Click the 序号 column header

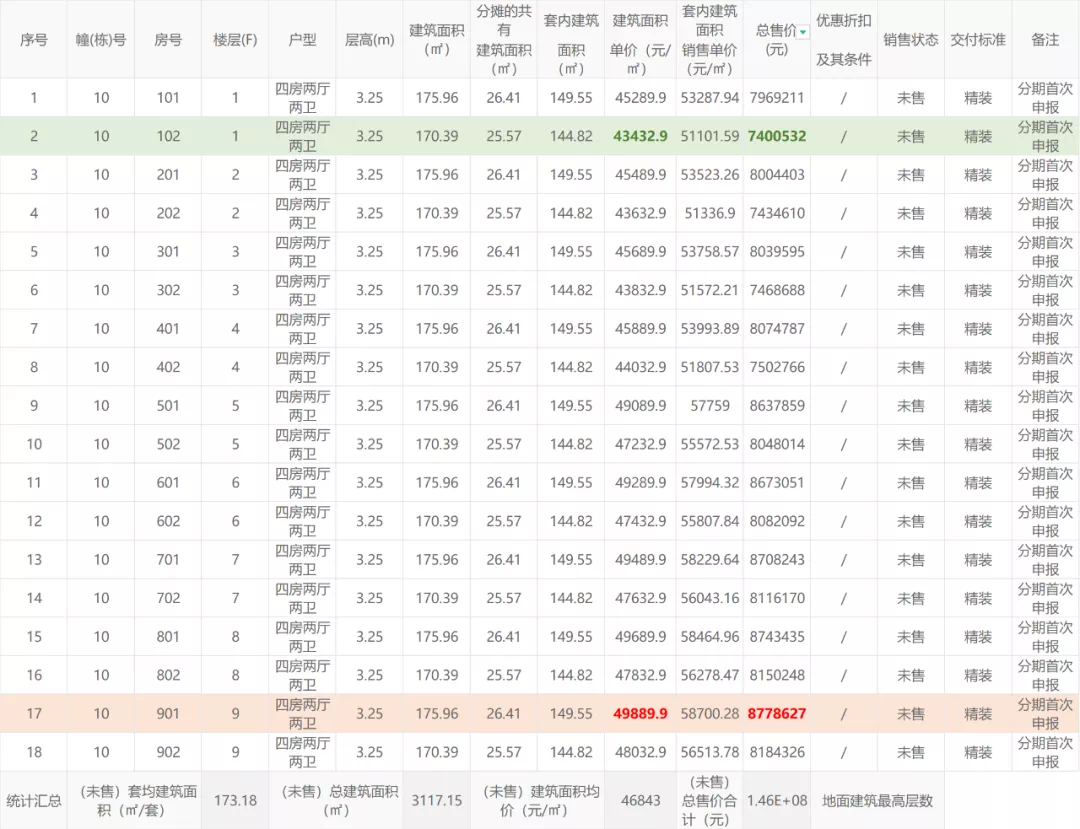coord(34,40)
